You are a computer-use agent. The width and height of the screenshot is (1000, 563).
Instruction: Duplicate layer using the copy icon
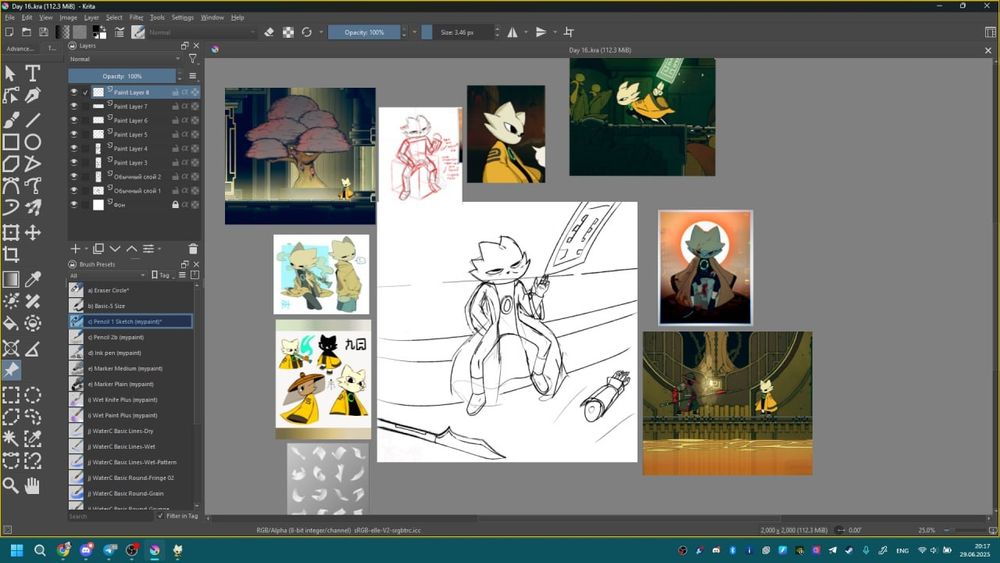pyautogui.click(x=98, y=249)
